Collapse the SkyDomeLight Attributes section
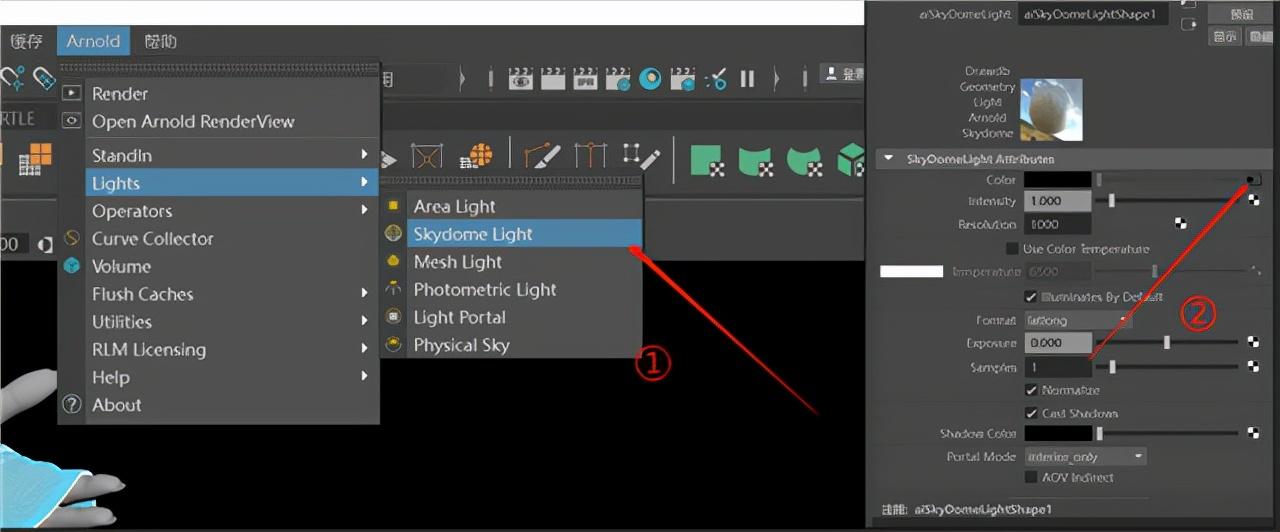Screen dimensions: 1280x532 [x=888, y=159]
